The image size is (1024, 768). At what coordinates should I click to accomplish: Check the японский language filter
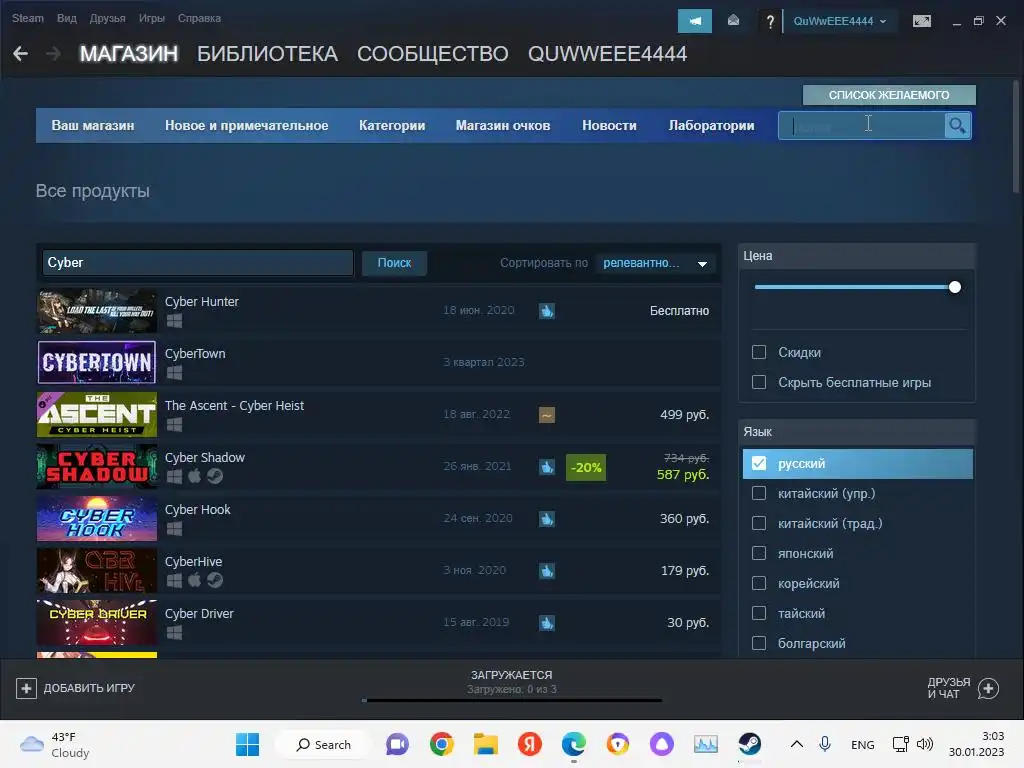759,553
